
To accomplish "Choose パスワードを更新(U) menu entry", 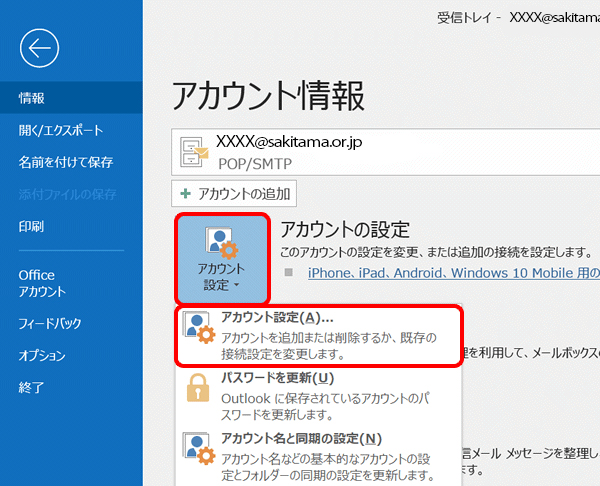I will tap(319, 397).
